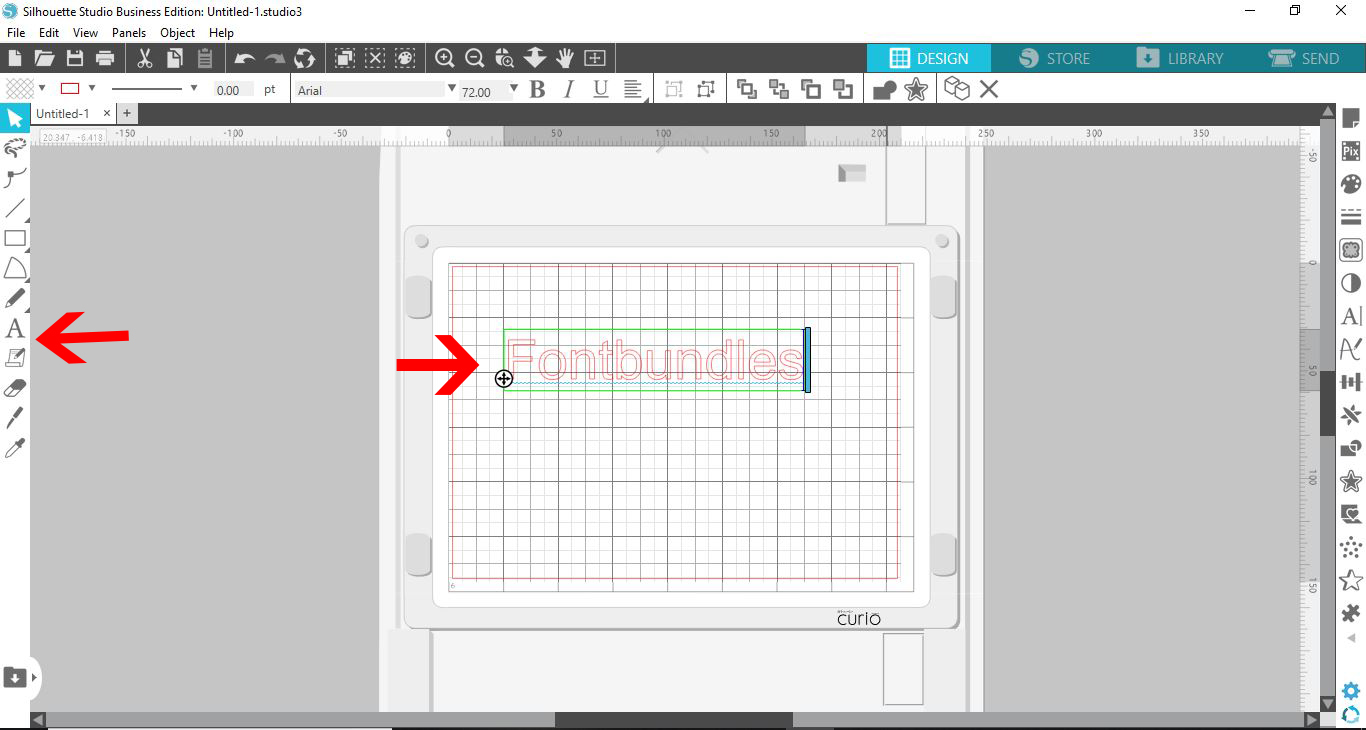Create a new document
Screen dimensions: 1366x730
[x=15, y=58]
